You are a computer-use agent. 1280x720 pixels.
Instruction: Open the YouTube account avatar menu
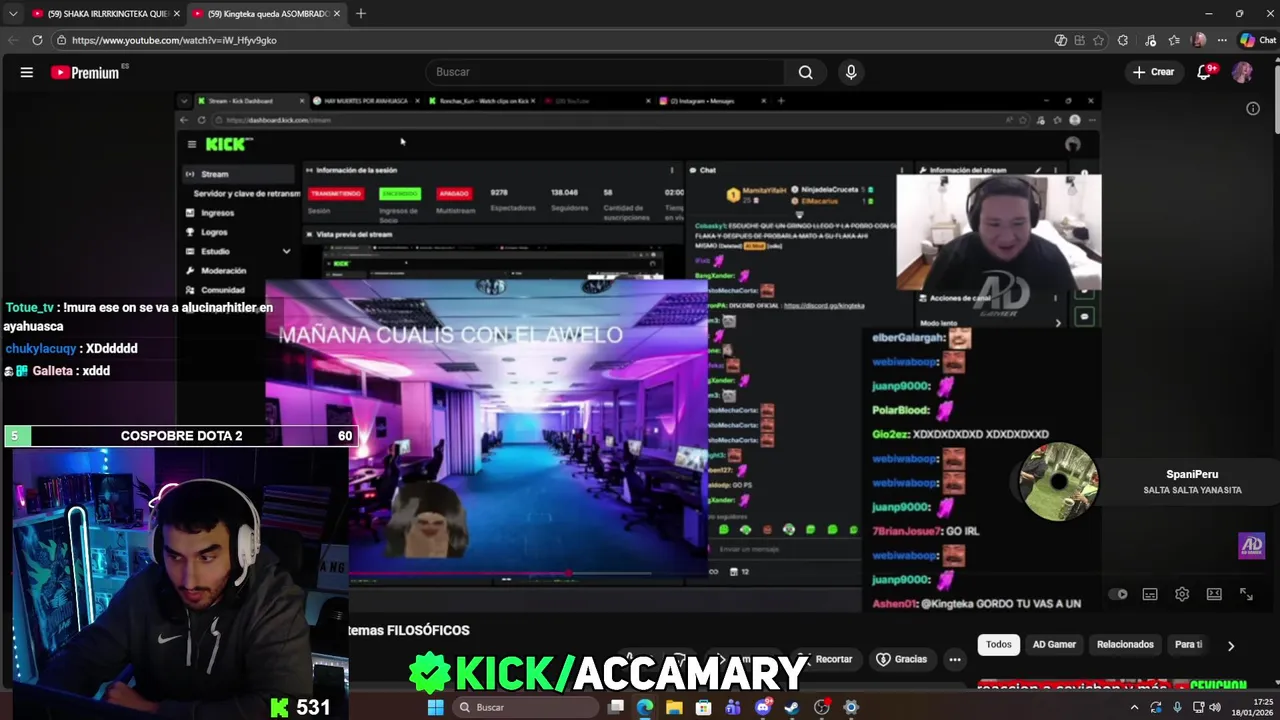point(1242,72)
